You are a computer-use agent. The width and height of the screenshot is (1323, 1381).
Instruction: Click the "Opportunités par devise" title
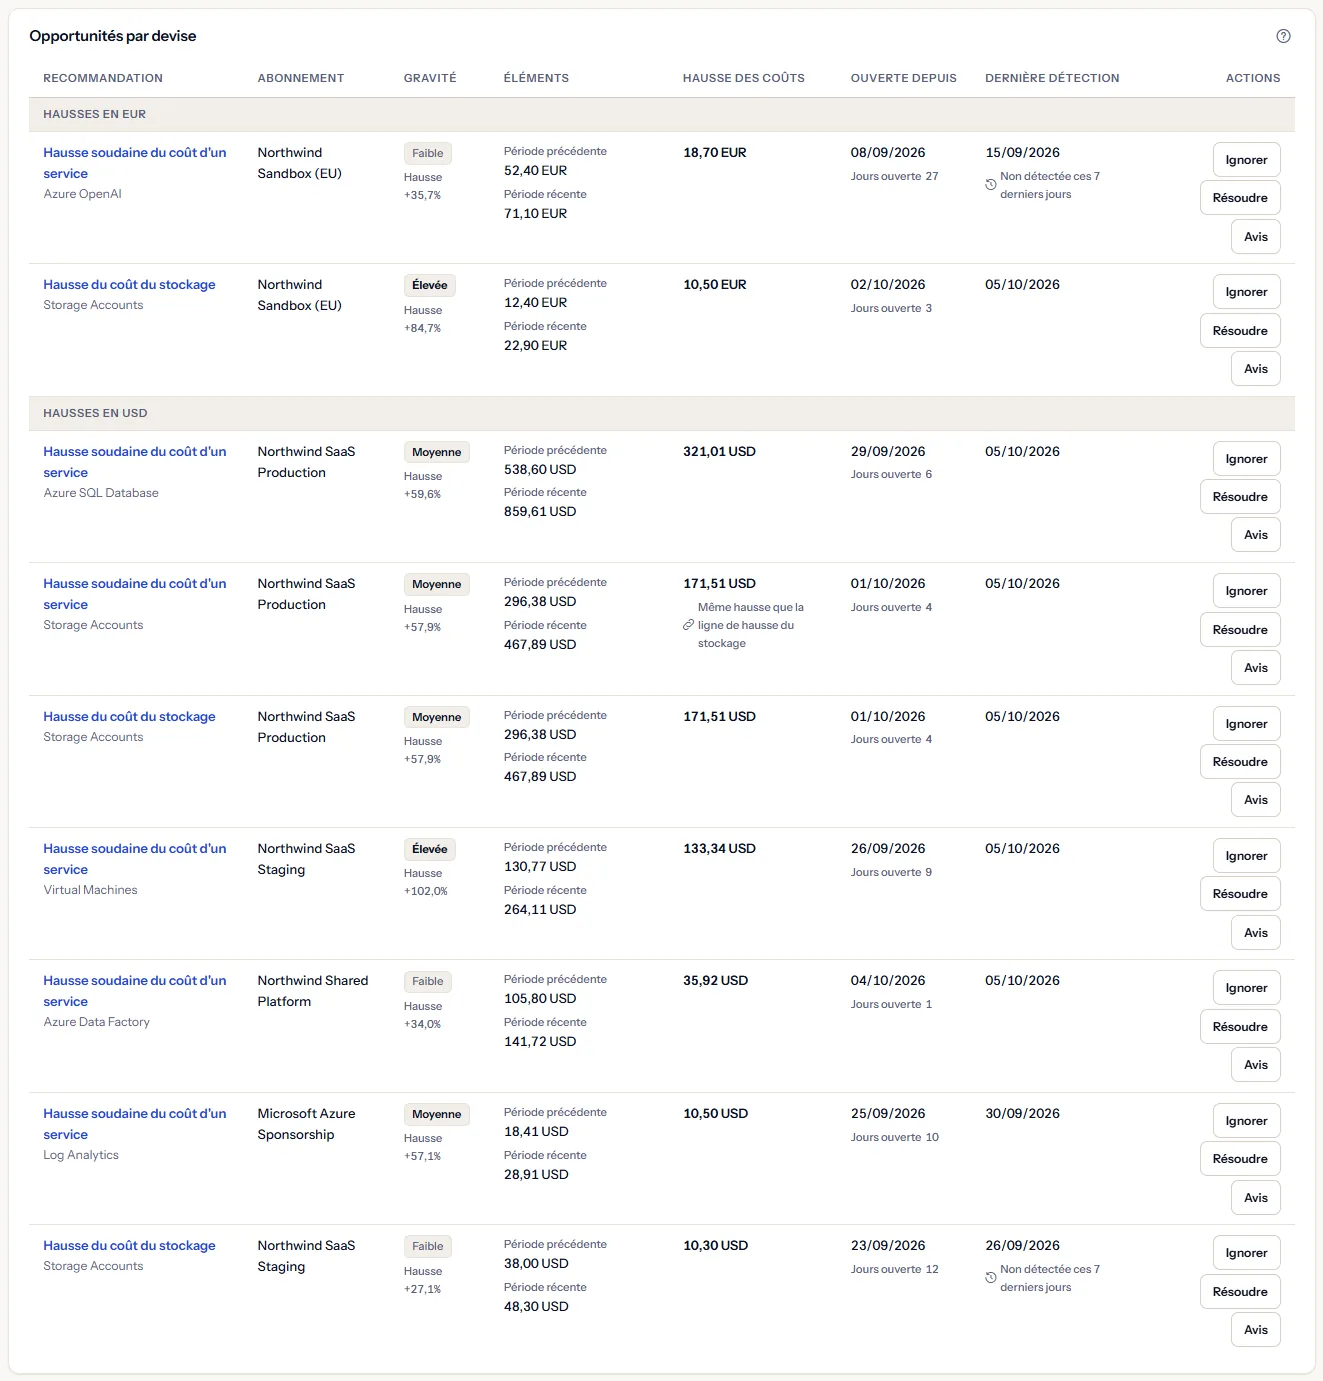(x=113, y=36)
